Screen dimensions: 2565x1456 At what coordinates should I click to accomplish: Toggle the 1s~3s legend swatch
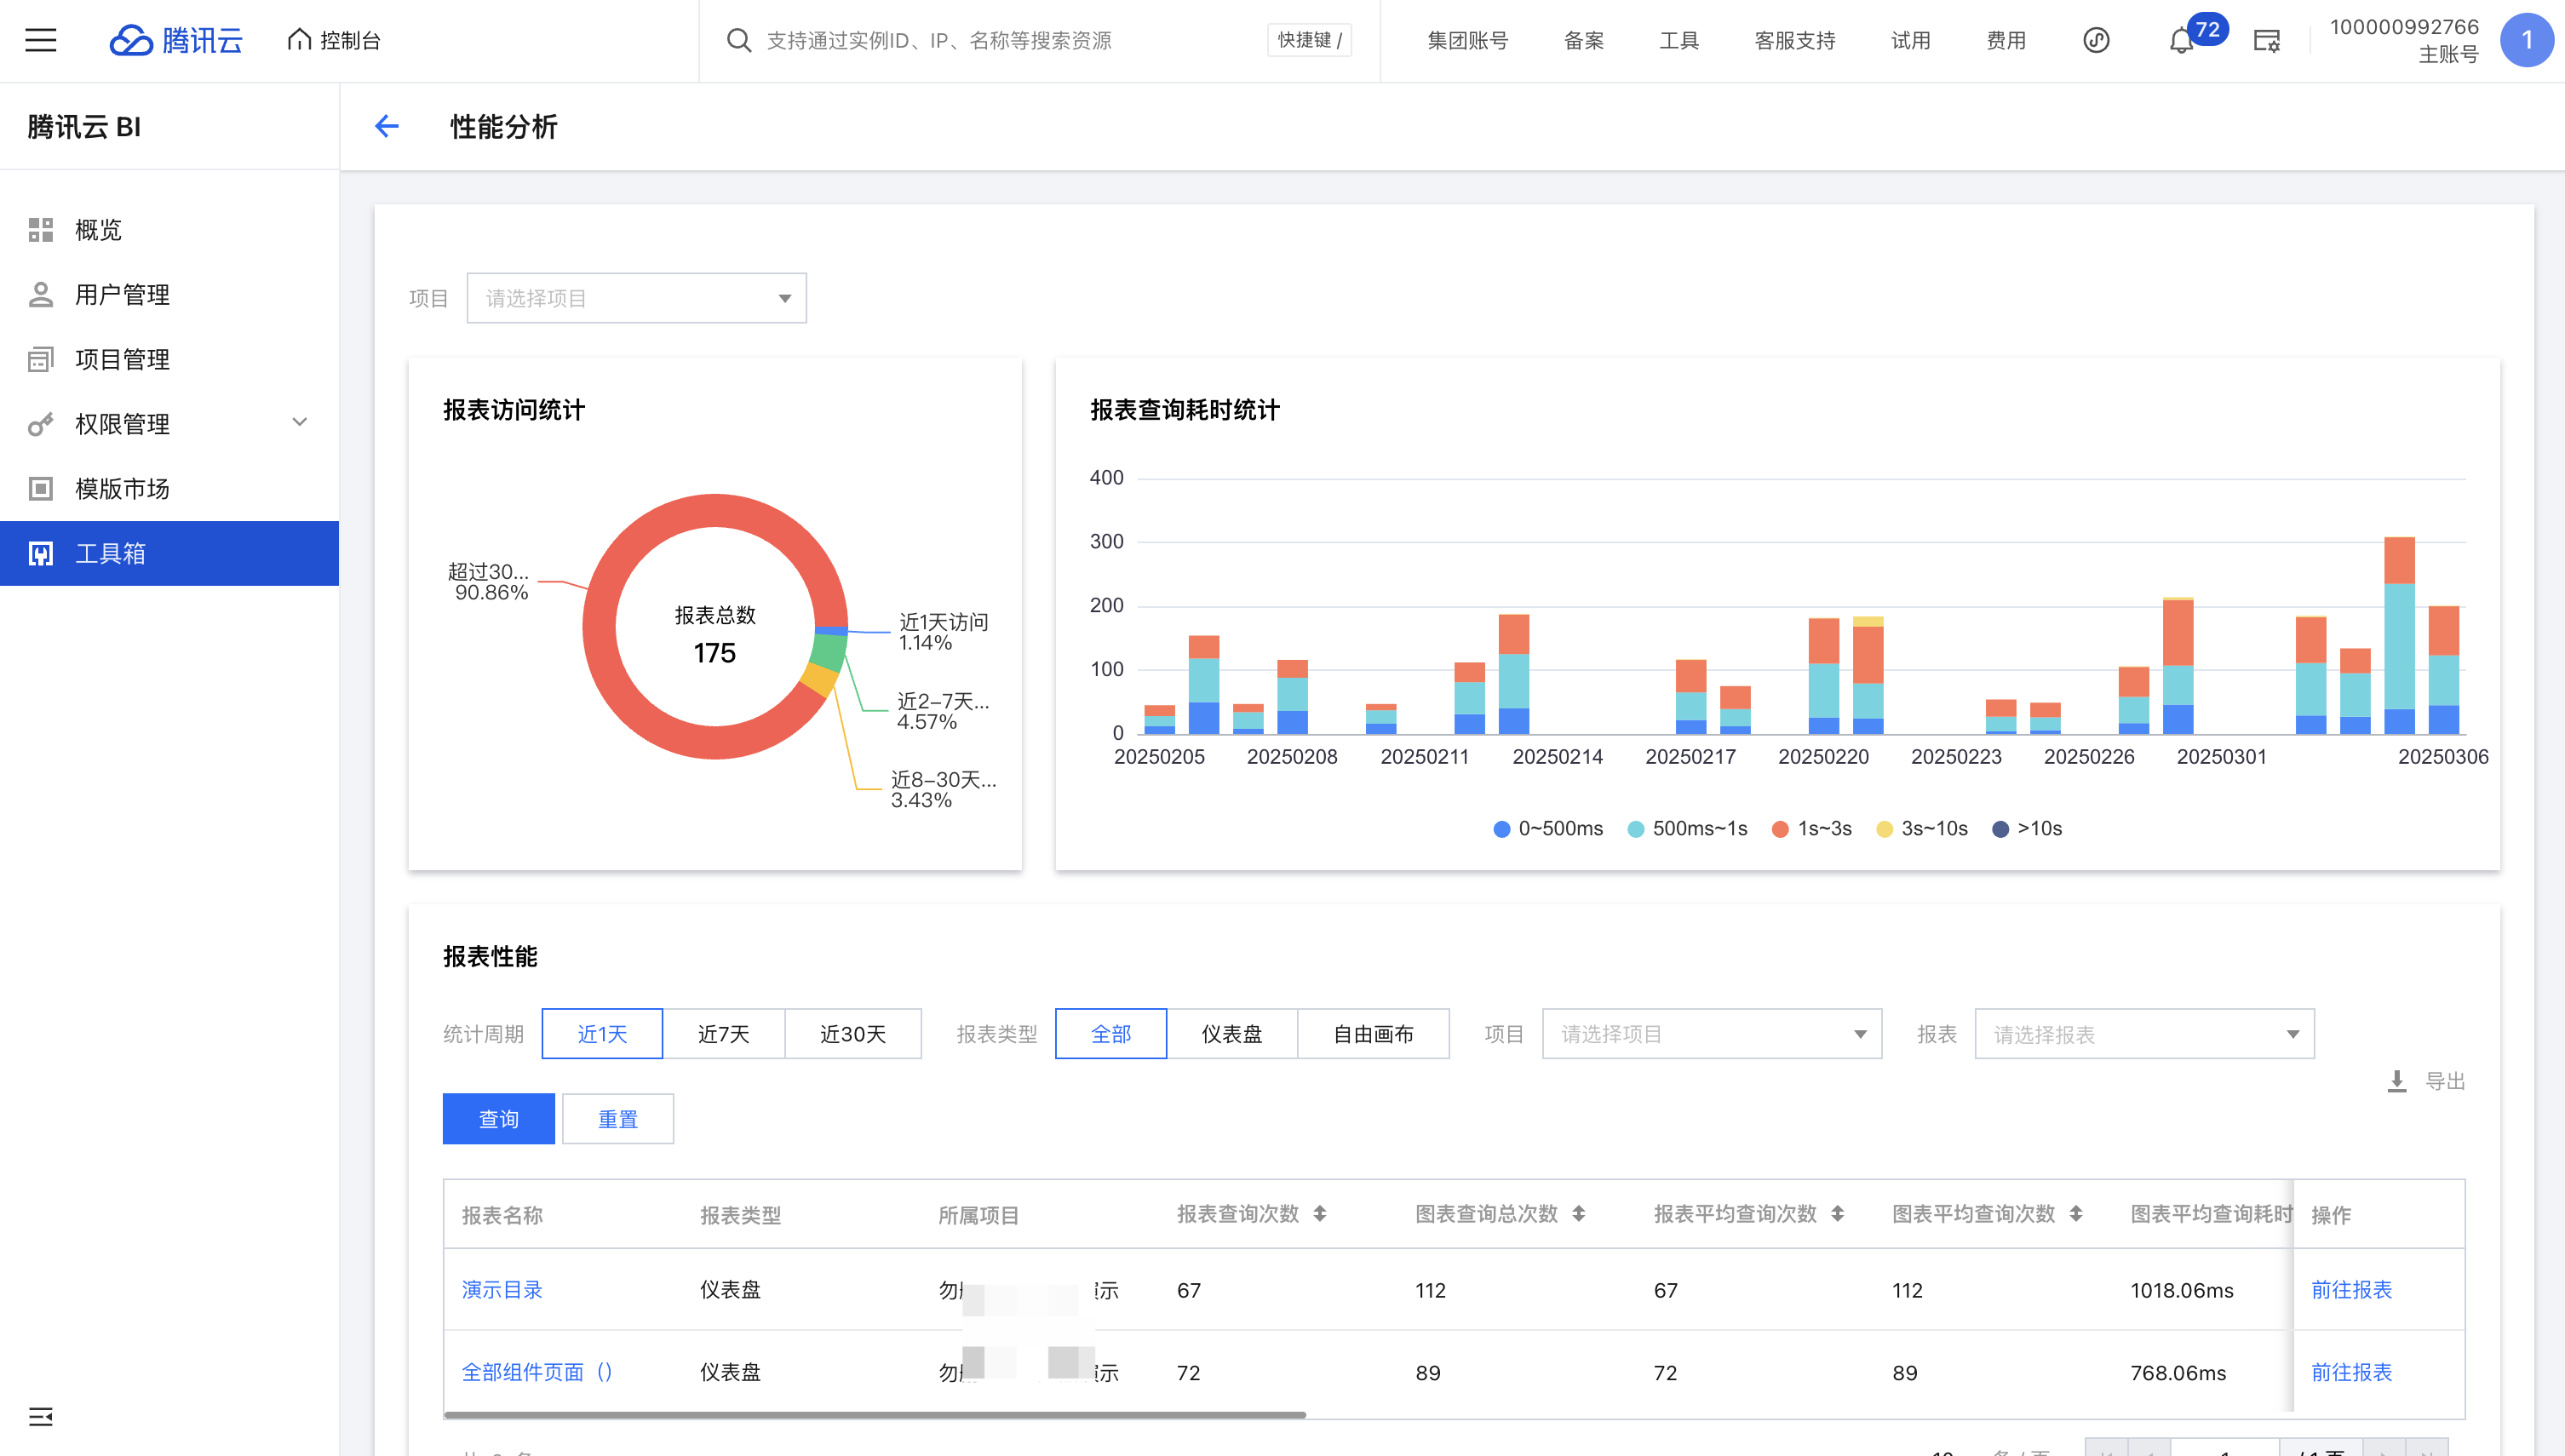click(x=1780, y=829)
